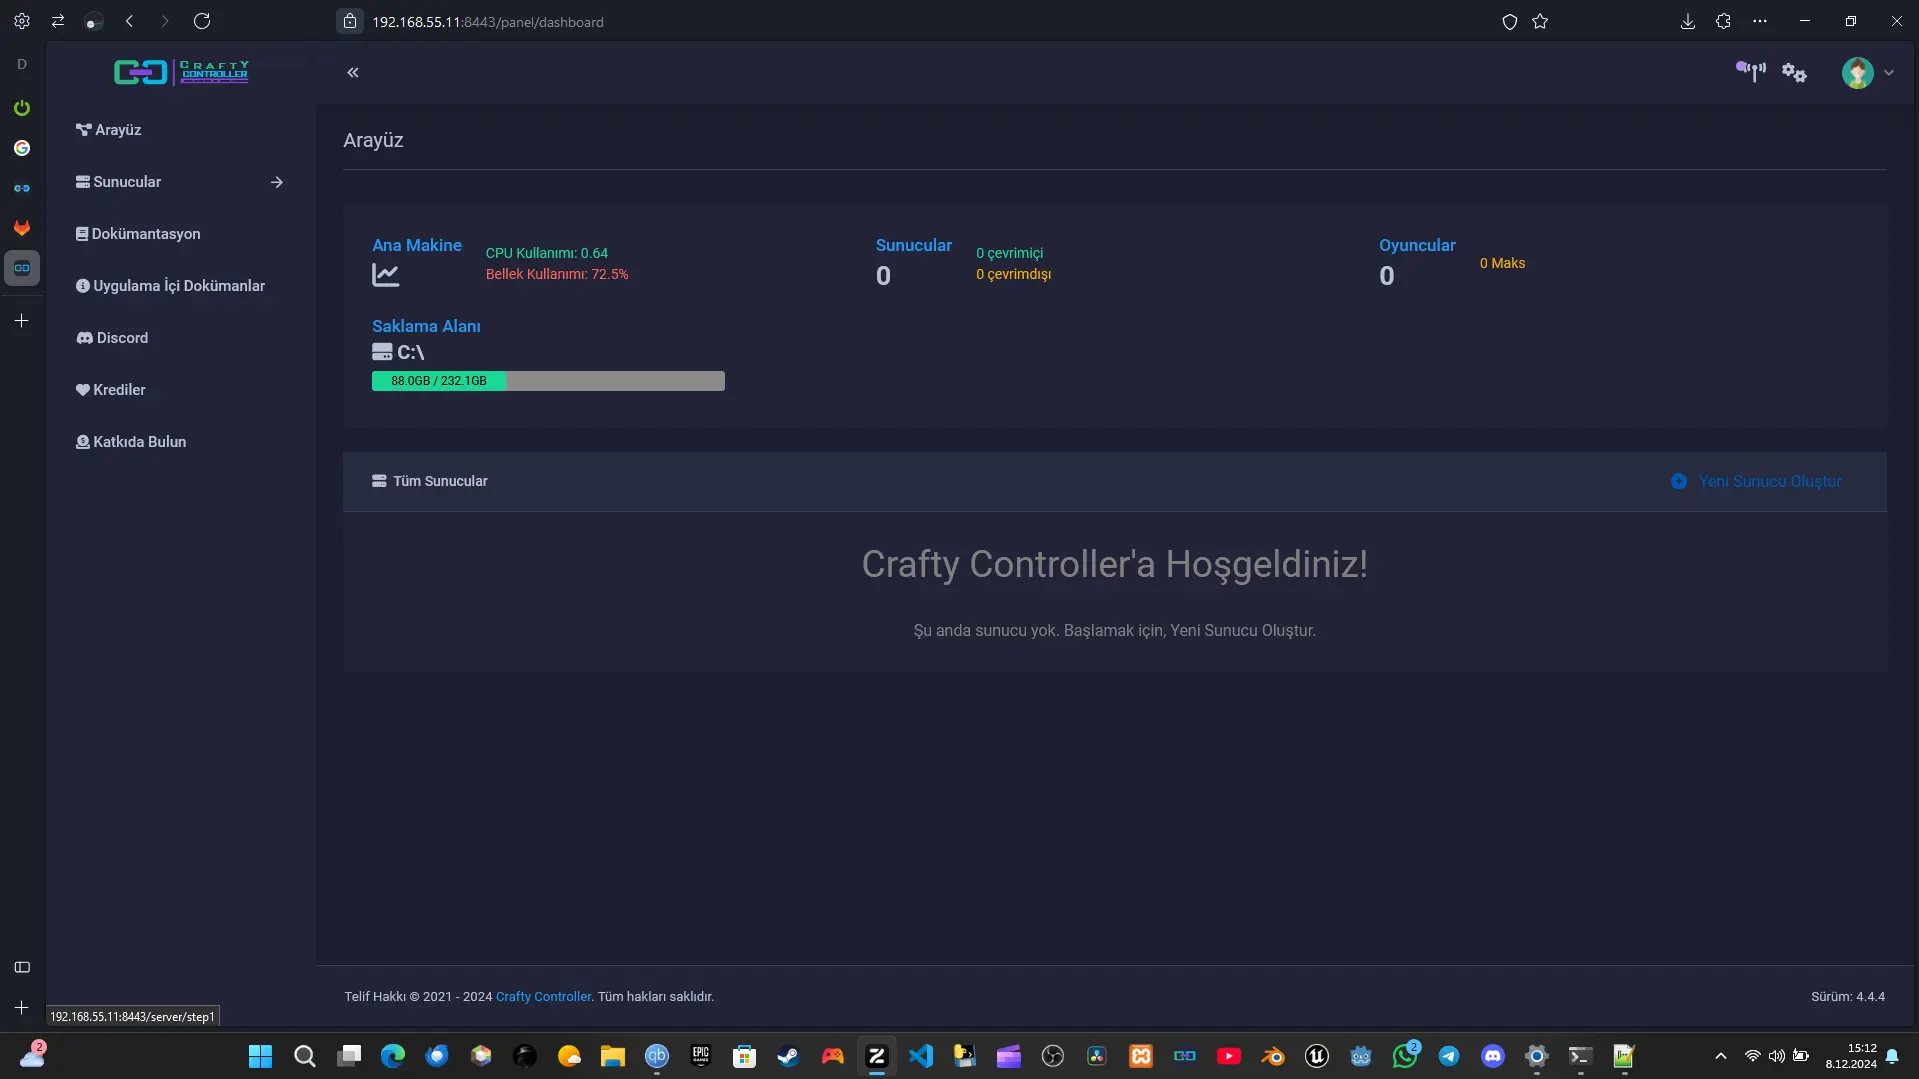
Task: Click the 0 çevrimdışı status text
Action: click(x=1013, y=274)
